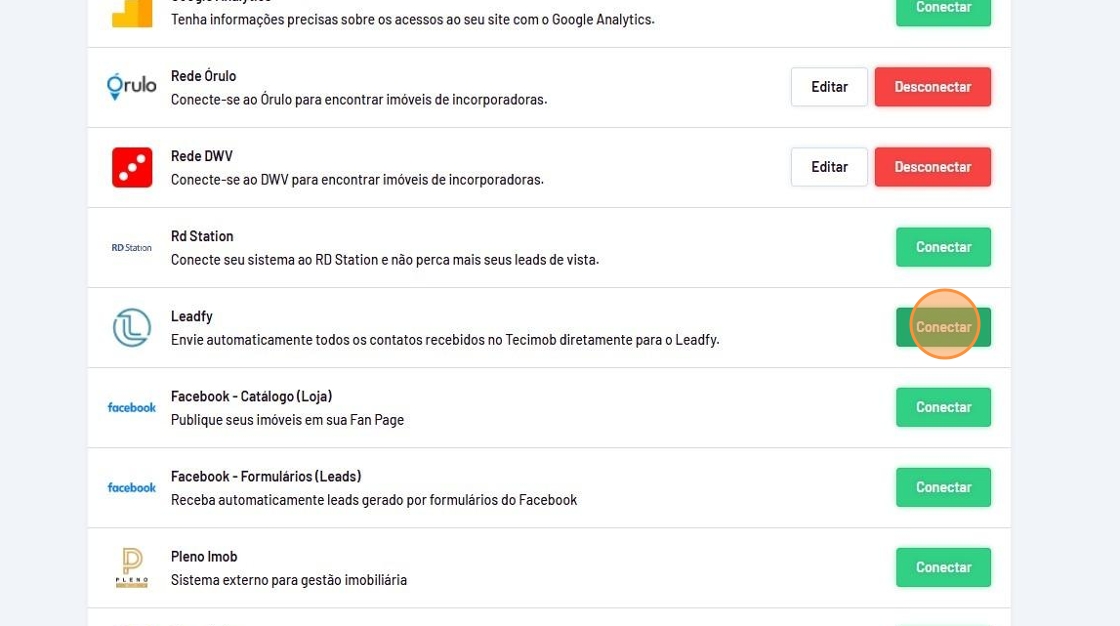
Task: Connect the Google Analytics integration
Action: pyautogui.click(x=943, y=9)
